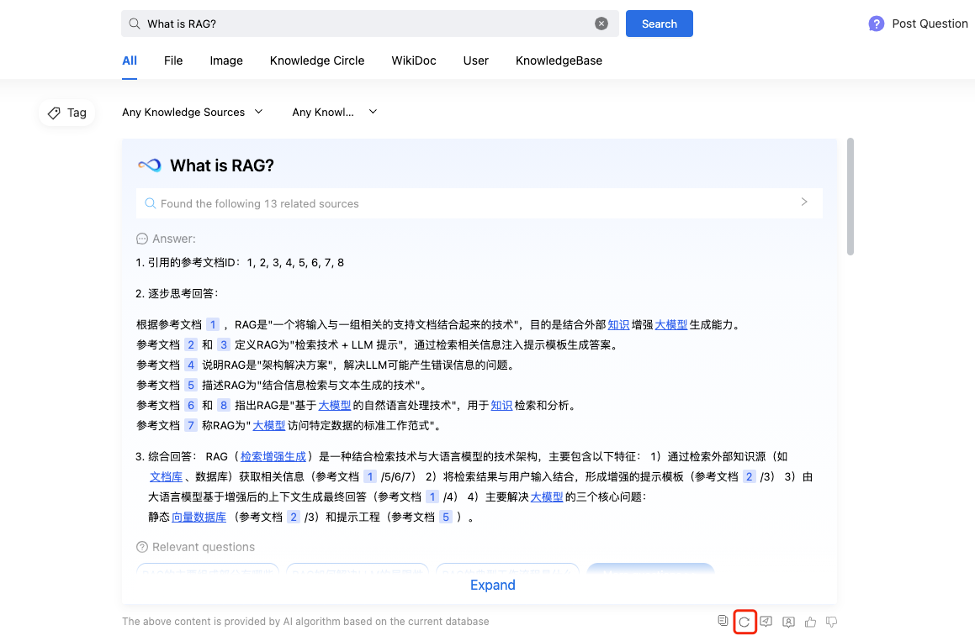
Task: Click the share answer icon
Action: click(x=766, y=621)
